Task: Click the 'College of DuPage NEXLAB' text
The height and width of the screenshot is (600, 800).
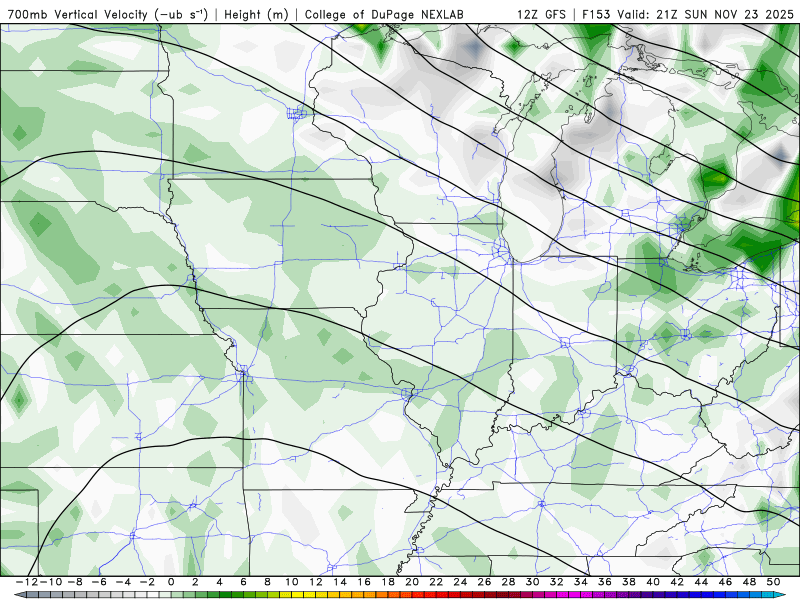Action: pos(384,14)
